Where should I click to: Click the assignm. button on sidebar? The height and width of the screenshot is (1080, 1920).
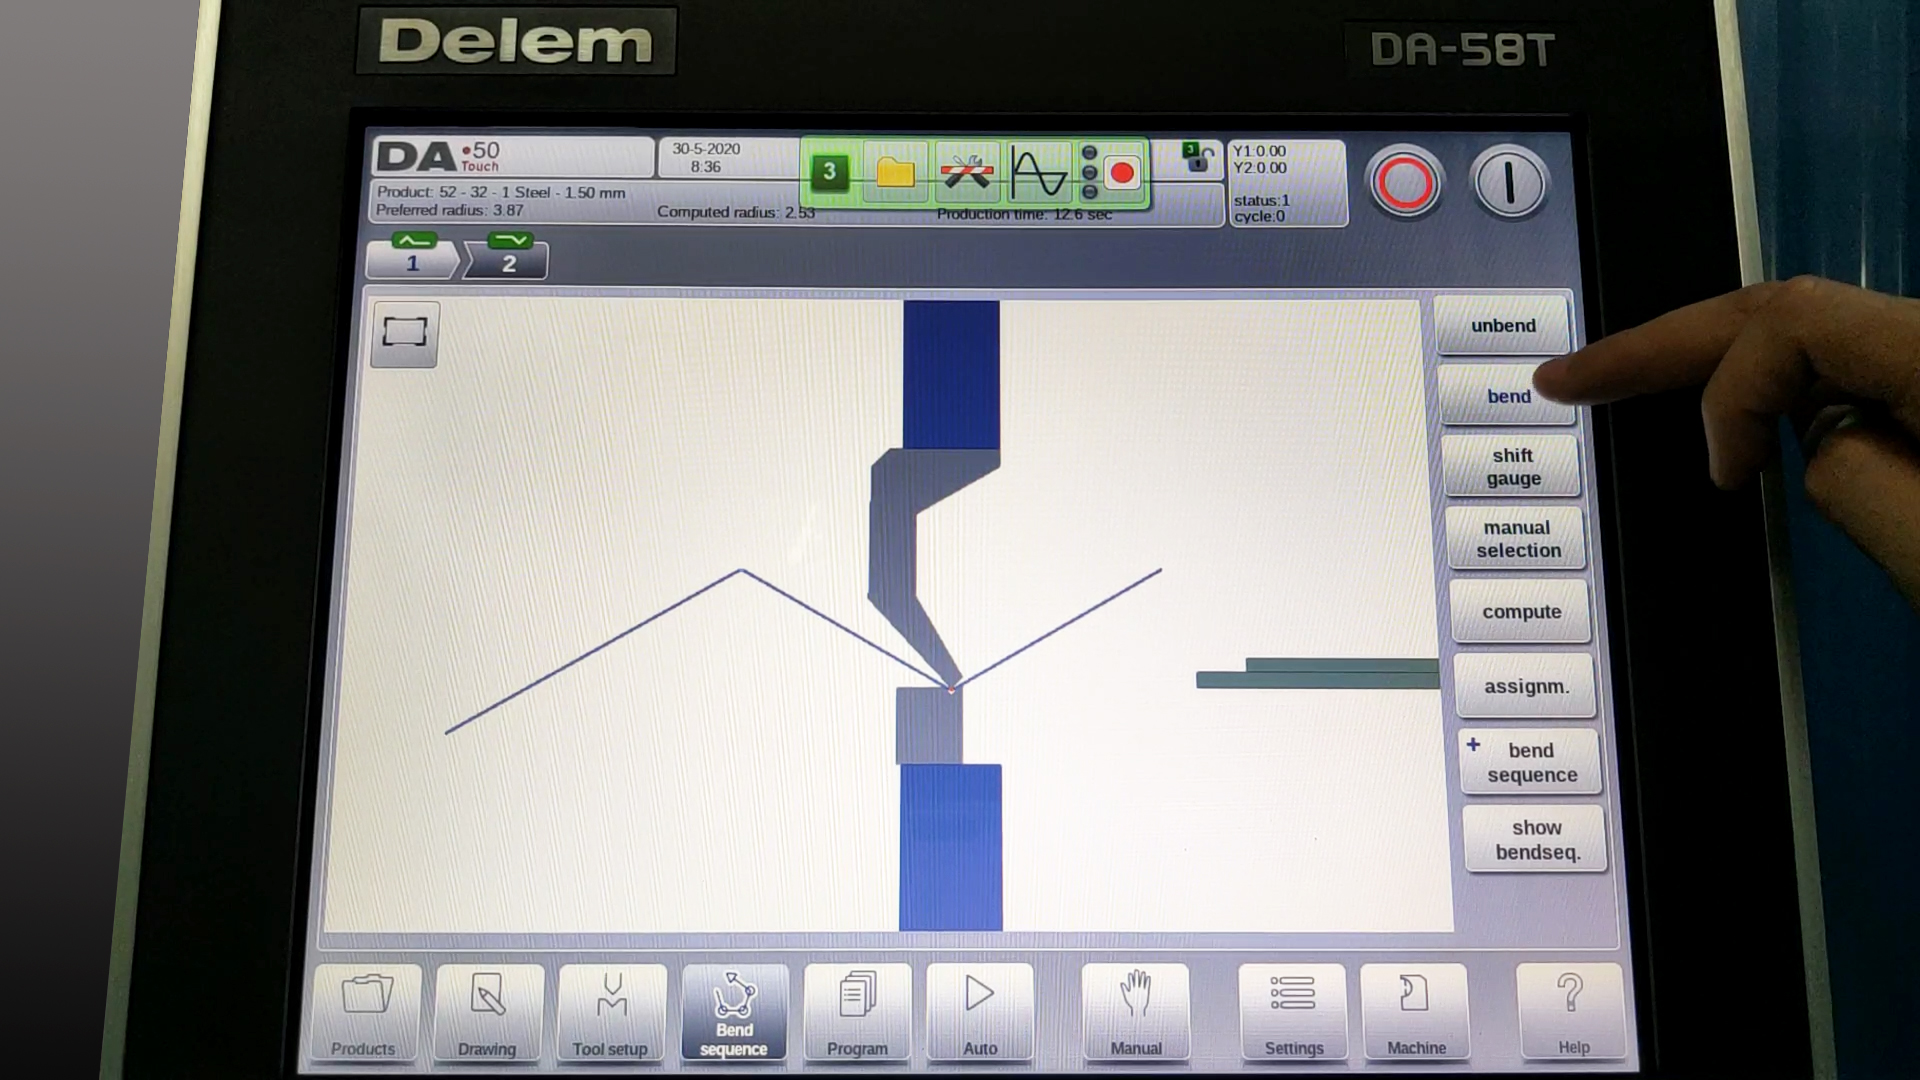1523,683
